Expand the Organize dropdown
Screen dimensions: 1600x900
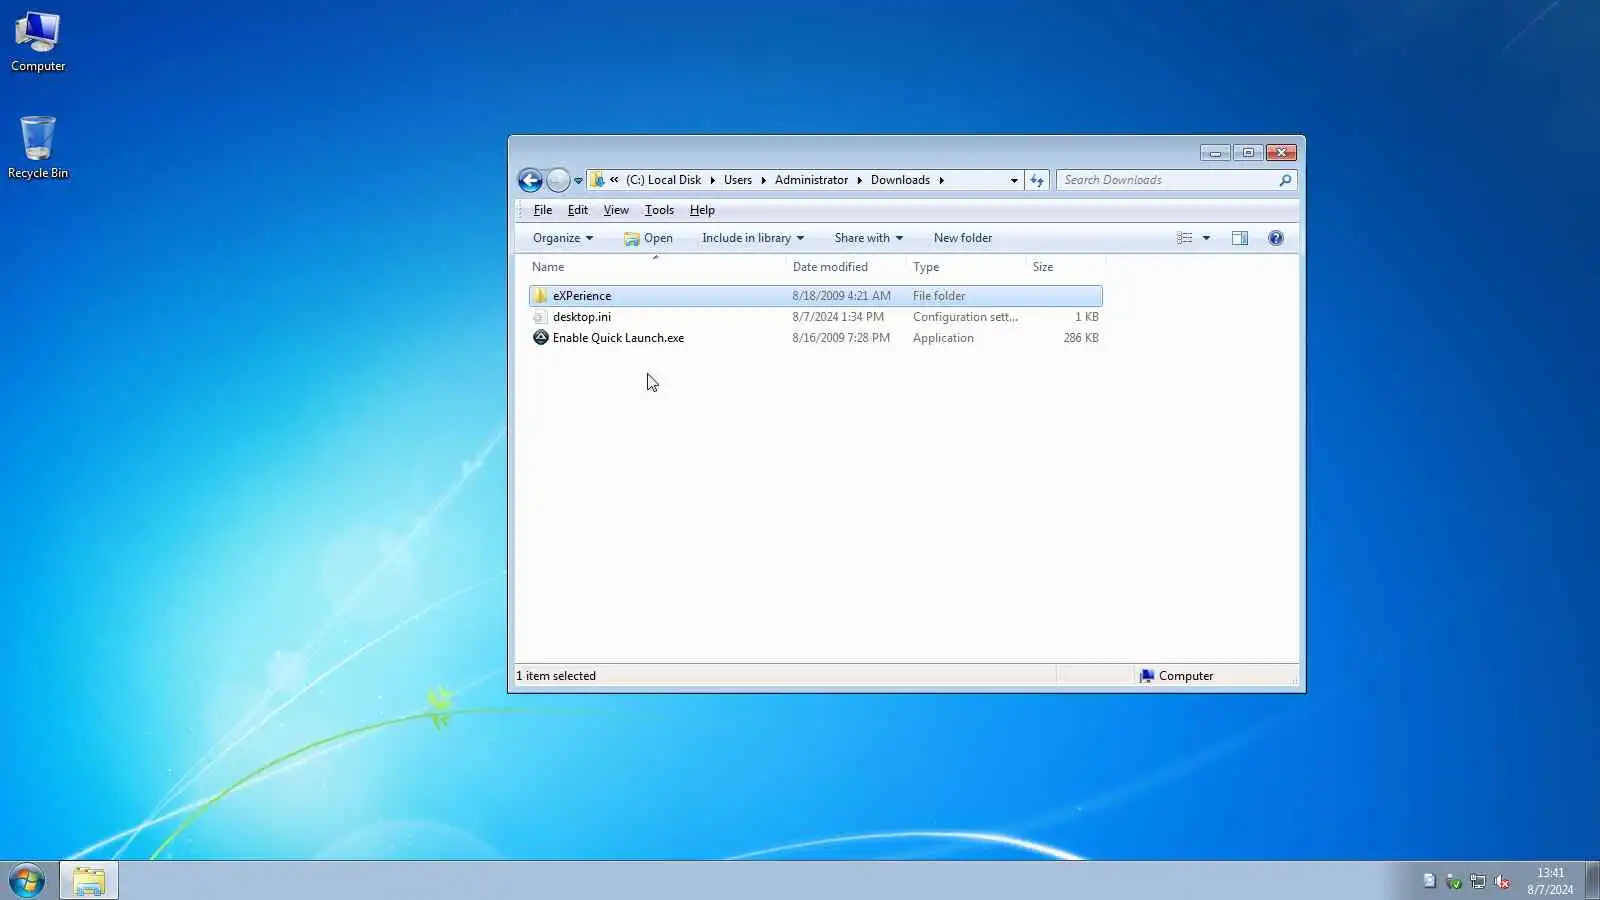(x=563, y=238)
